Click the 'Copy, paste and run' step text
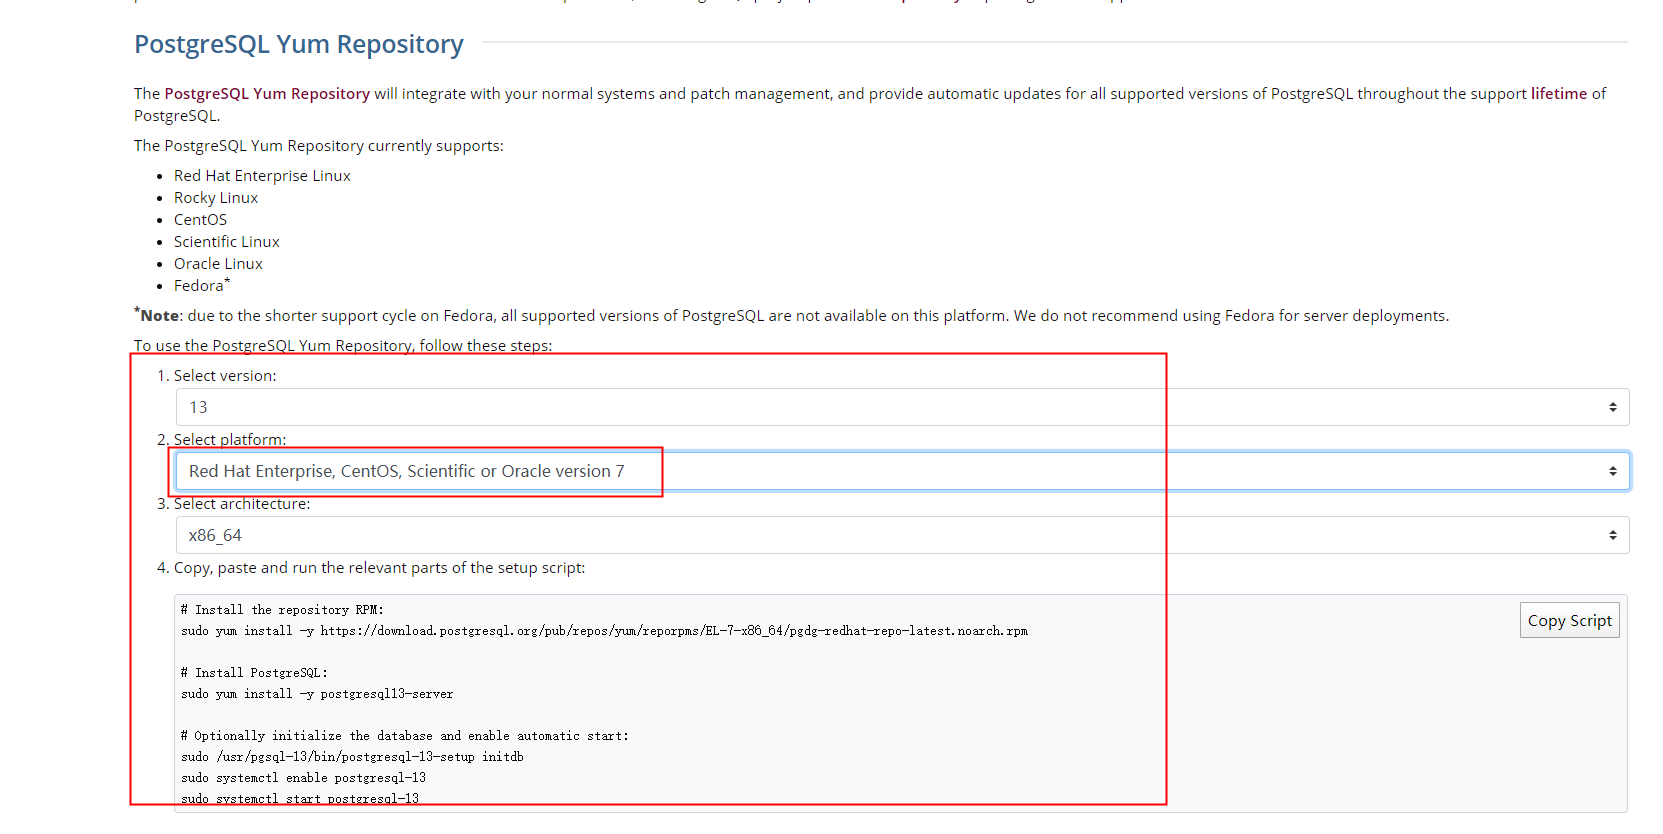Viewport: 1663px width, 834px height. click(x=379, y=567)
